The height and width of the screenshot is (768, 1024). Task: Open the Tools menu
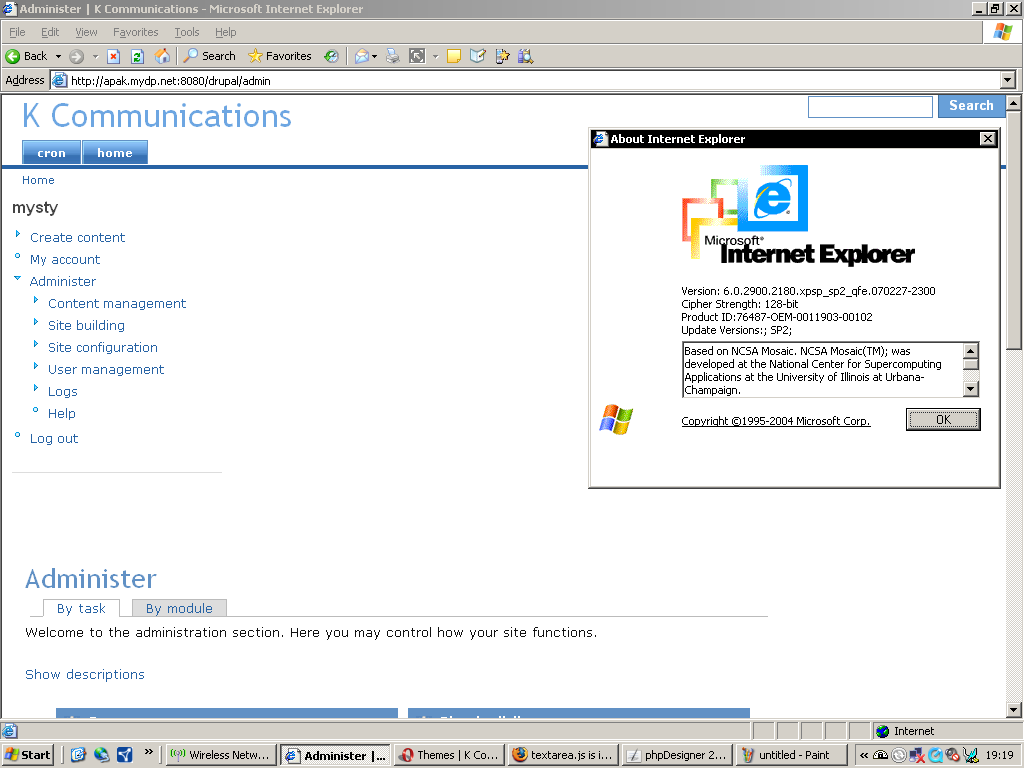click(187, 32)
